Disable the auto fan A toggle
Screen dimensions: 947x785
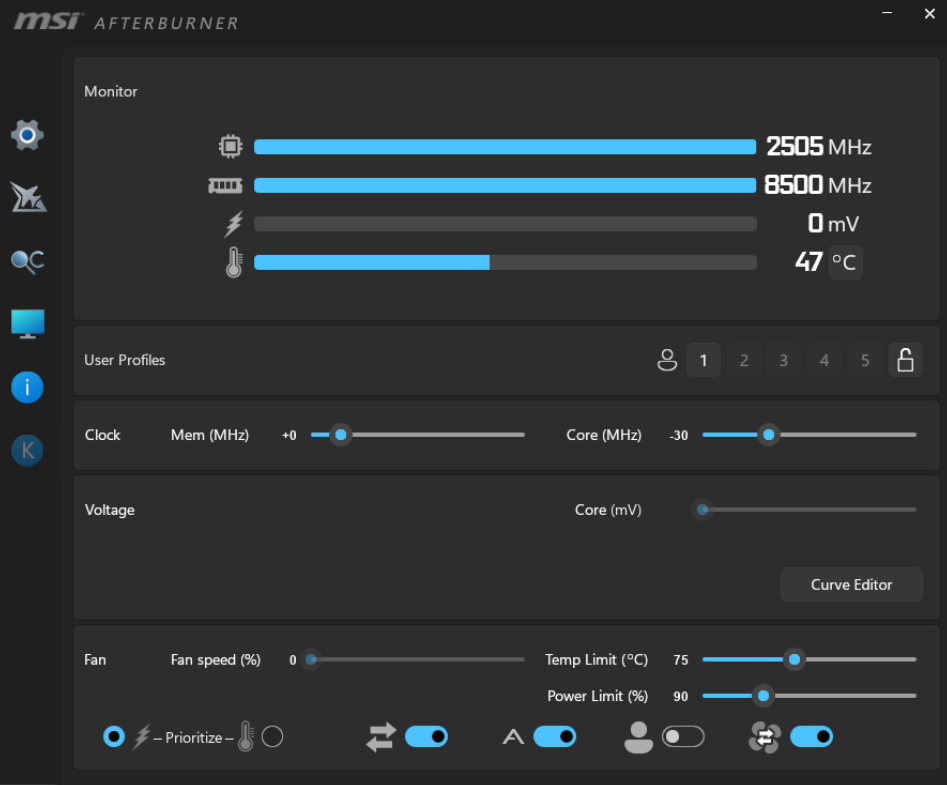(554, 737)
